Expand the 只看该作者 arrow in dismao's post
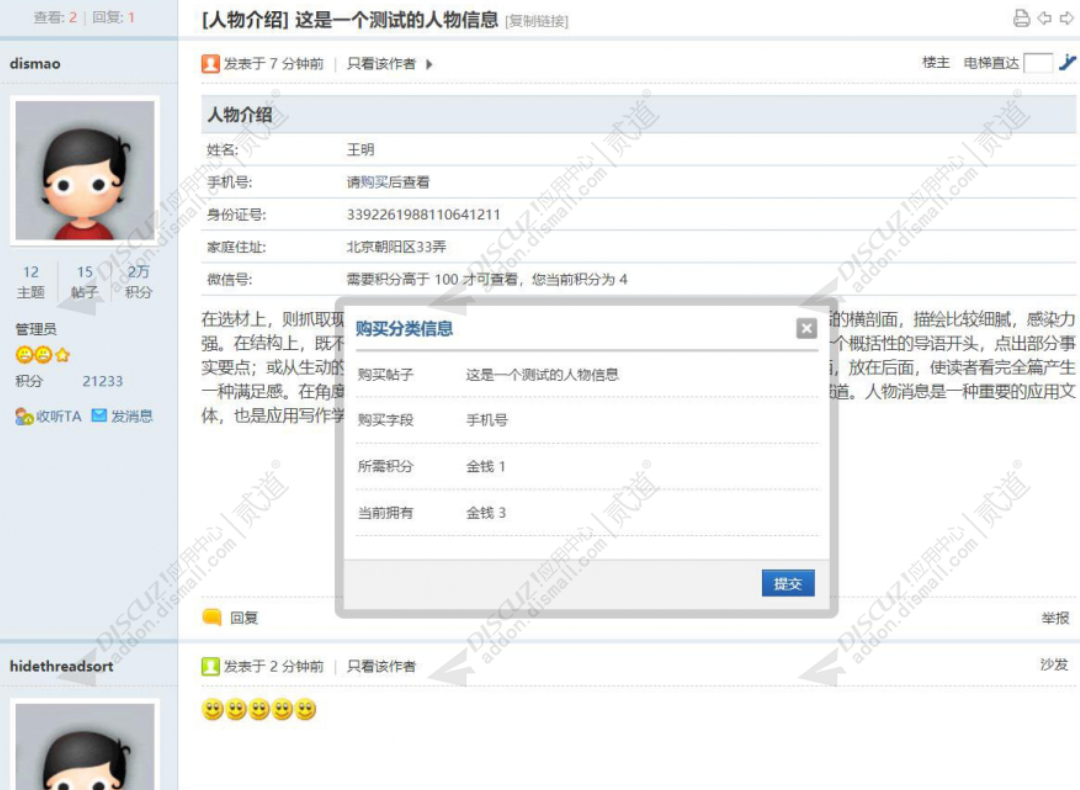Screen dimensions: 1080x790 point(429,64)
